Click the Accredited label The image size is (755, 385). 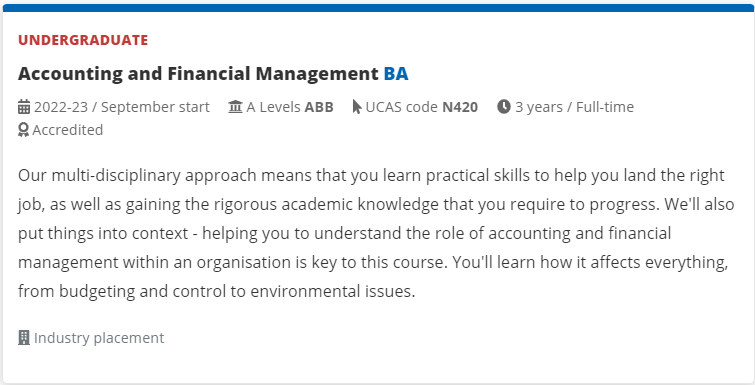(x=68, y=130)
